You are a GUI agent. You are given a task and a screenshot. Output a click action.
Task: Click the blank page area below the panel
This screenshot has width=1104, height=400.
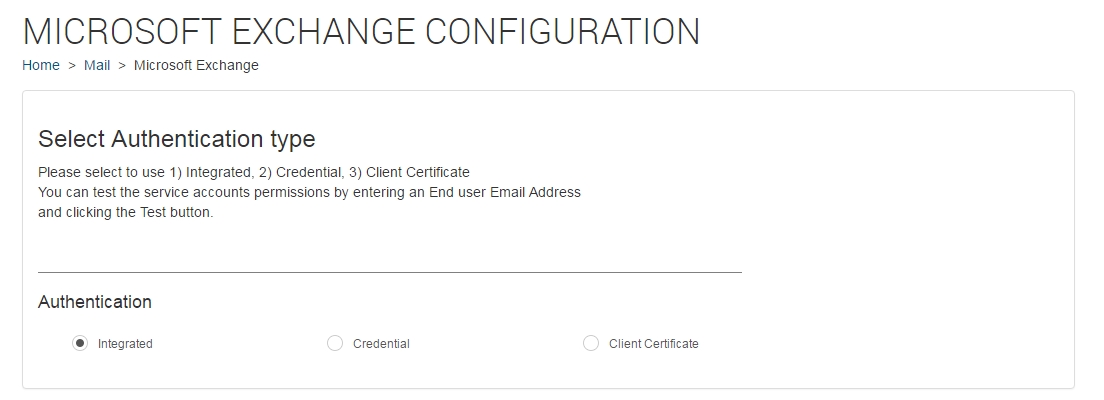(x=550, y=395)
